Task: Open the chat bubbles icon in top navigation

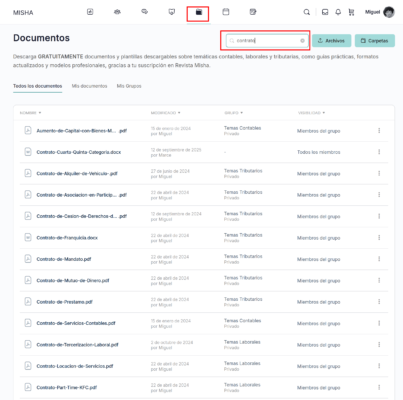Action: pos(144,12)
